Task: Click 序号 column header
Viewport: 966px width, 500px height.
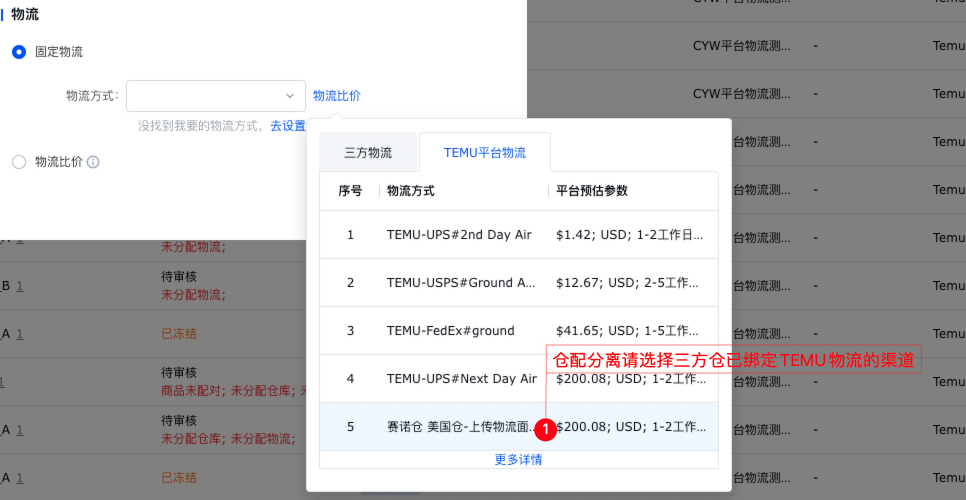Action: tap(350, 191)
